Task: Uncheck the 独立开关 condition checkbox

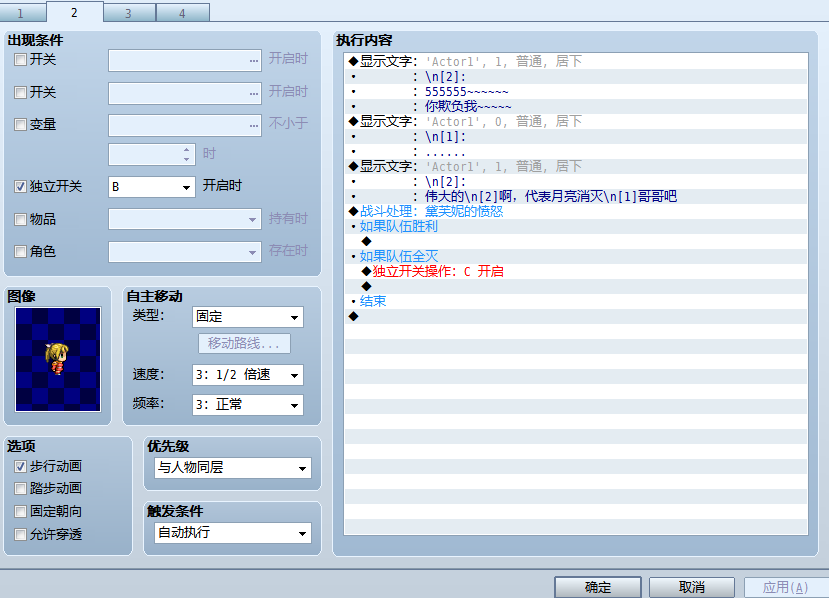Action: 20,187
